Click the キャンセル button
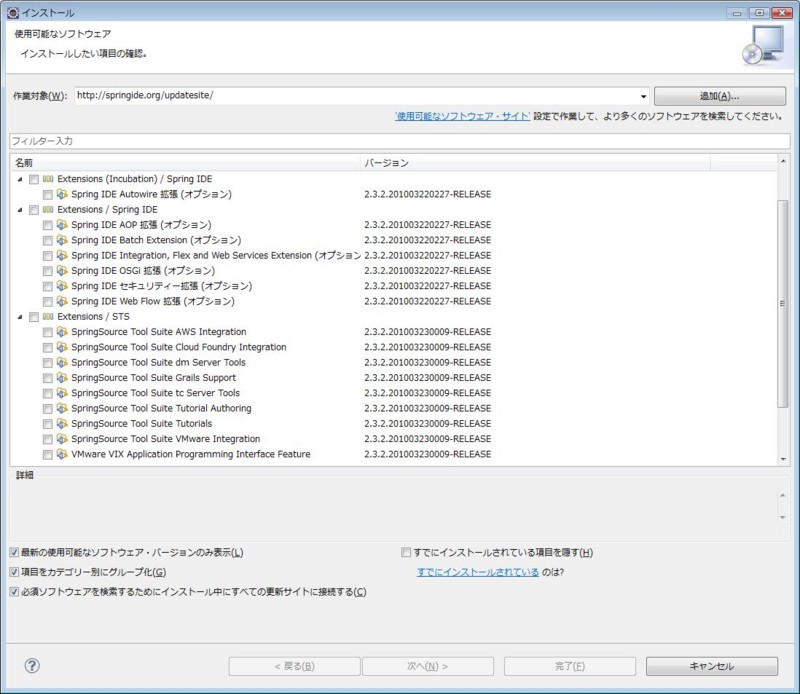 point(712,666)
